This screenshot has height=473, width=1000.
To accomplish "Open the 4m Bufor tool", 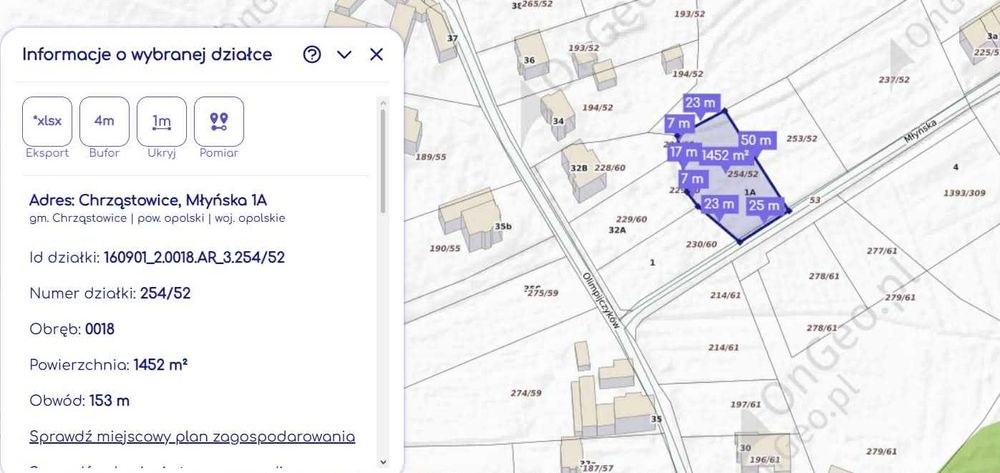I will (x=104, y=121).
